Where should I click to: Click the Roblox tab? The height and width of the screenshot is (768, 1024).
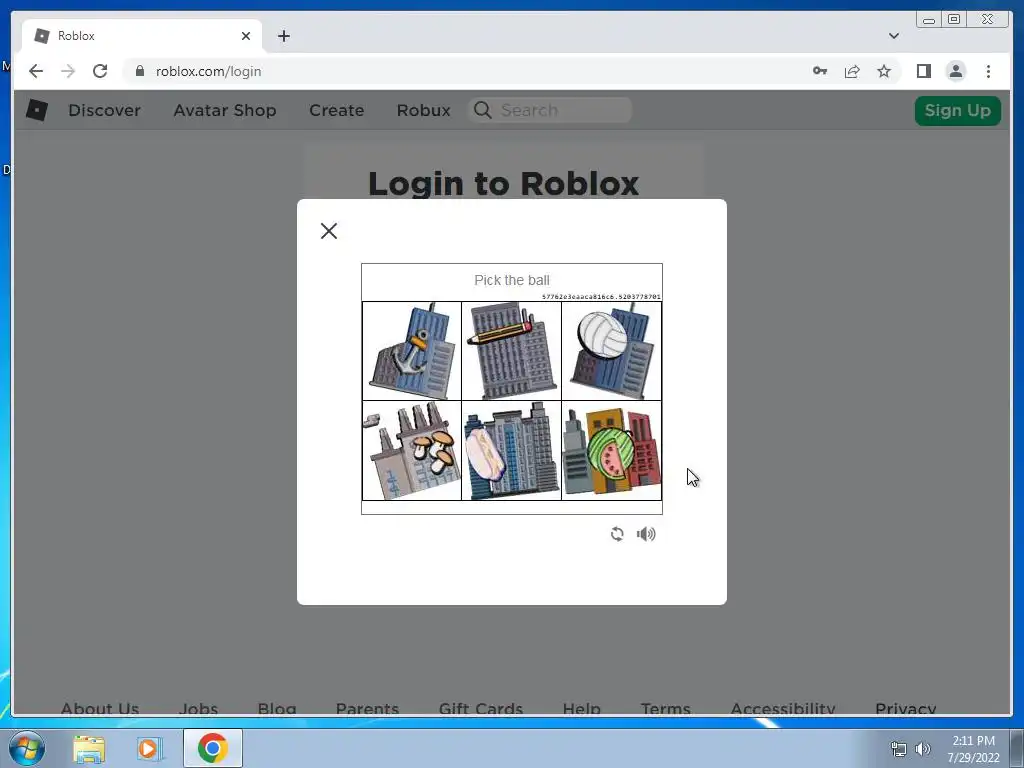[x=142, y=36]
